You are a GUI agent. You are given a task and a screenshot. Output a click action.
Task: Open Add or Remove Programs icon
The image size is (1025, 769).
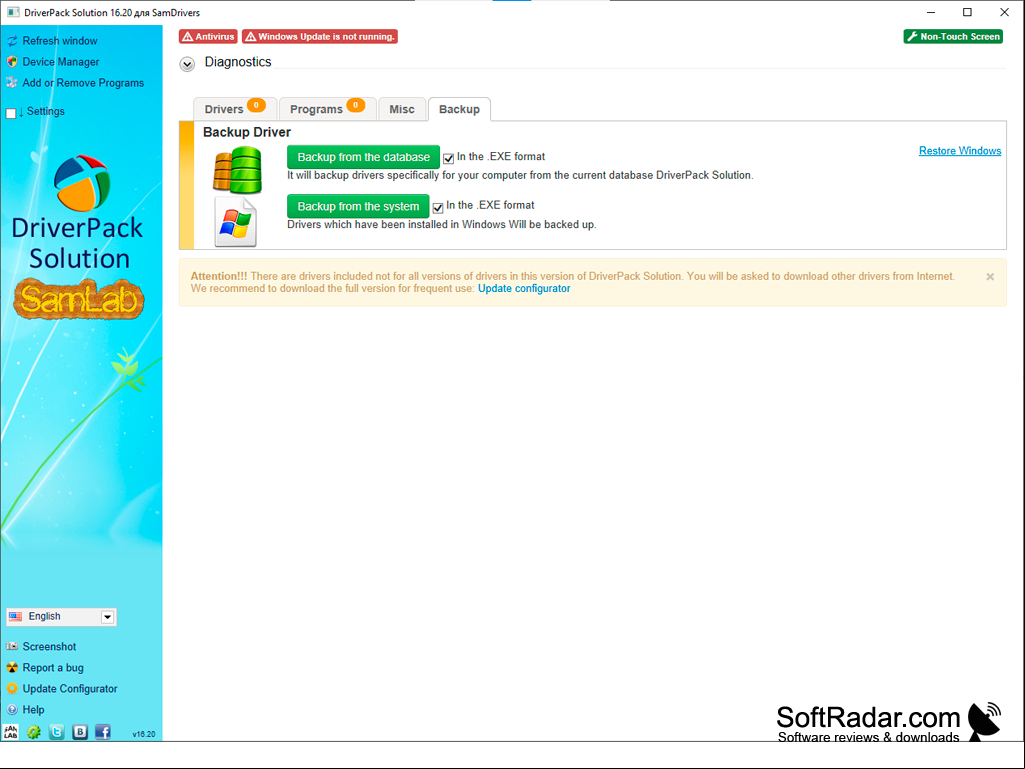tap(12, 83)
